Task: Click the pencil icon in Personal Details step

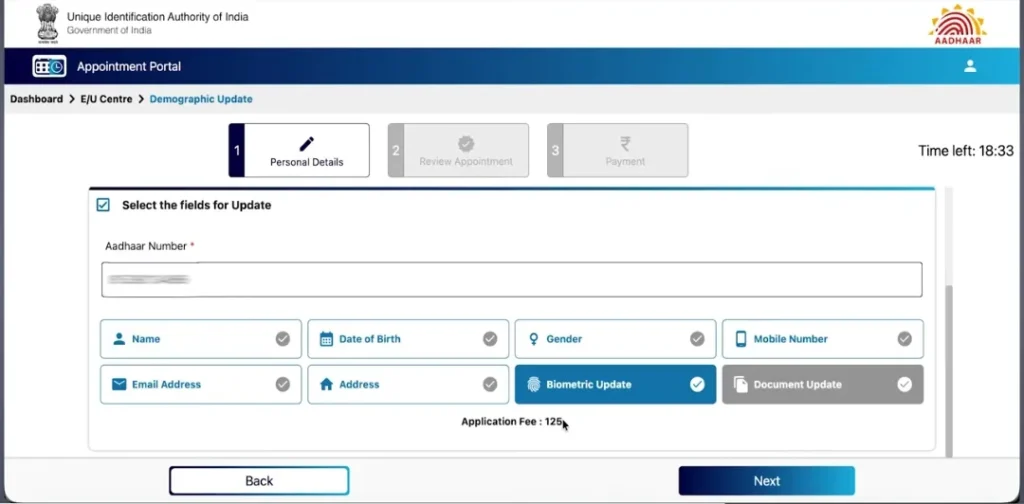Action: [306, 144]
